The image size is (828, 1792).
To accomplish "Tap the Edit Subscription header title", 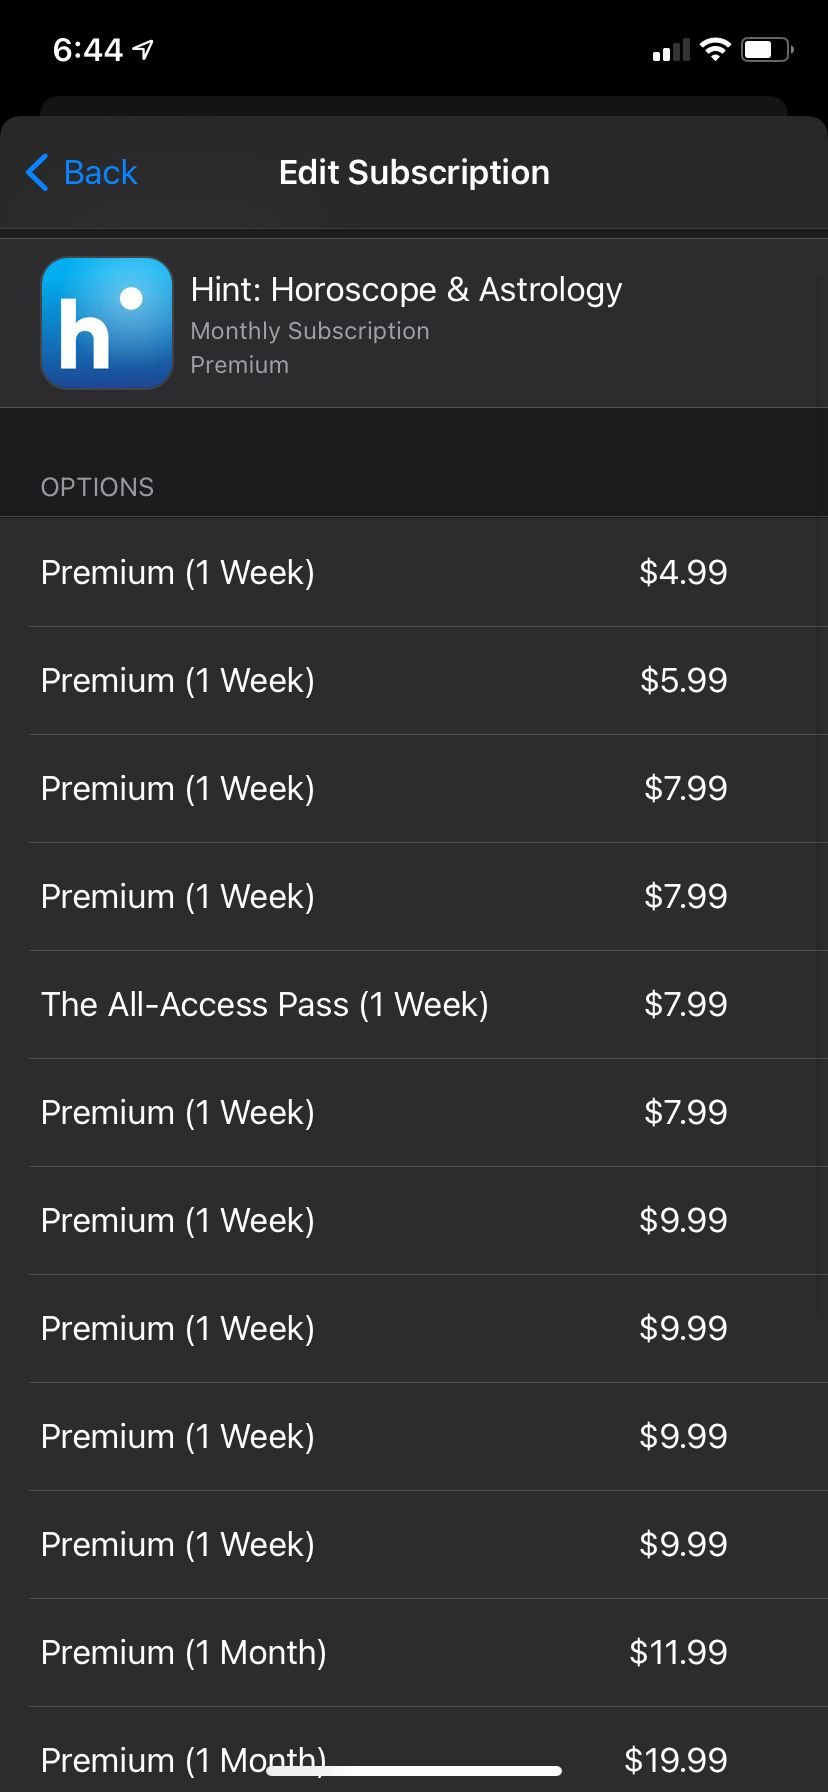I will 414,172.
